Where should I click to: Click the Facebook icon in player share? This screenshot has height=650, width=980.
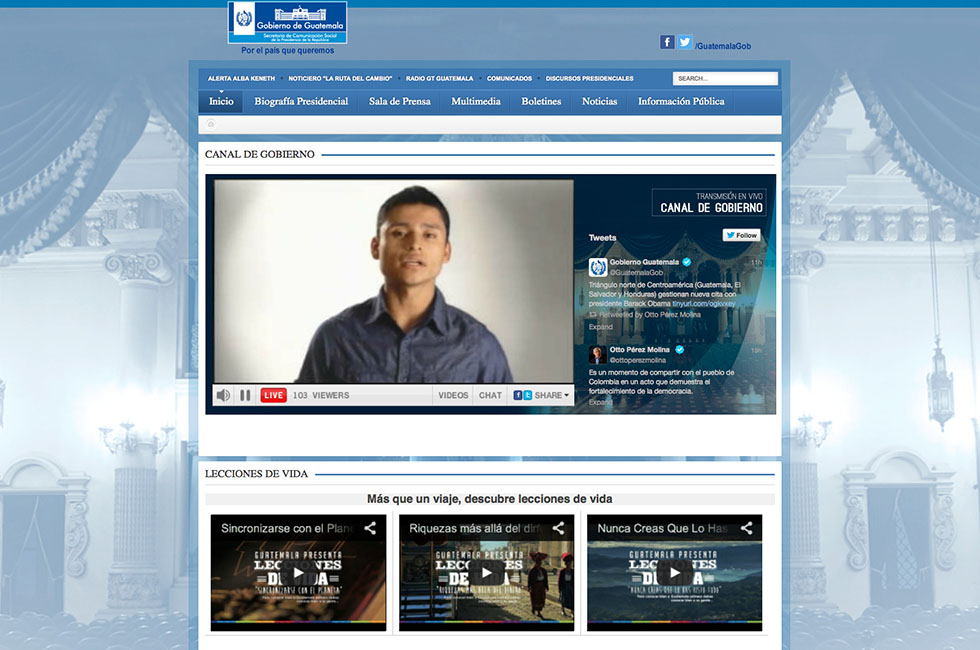pos(518,395)
